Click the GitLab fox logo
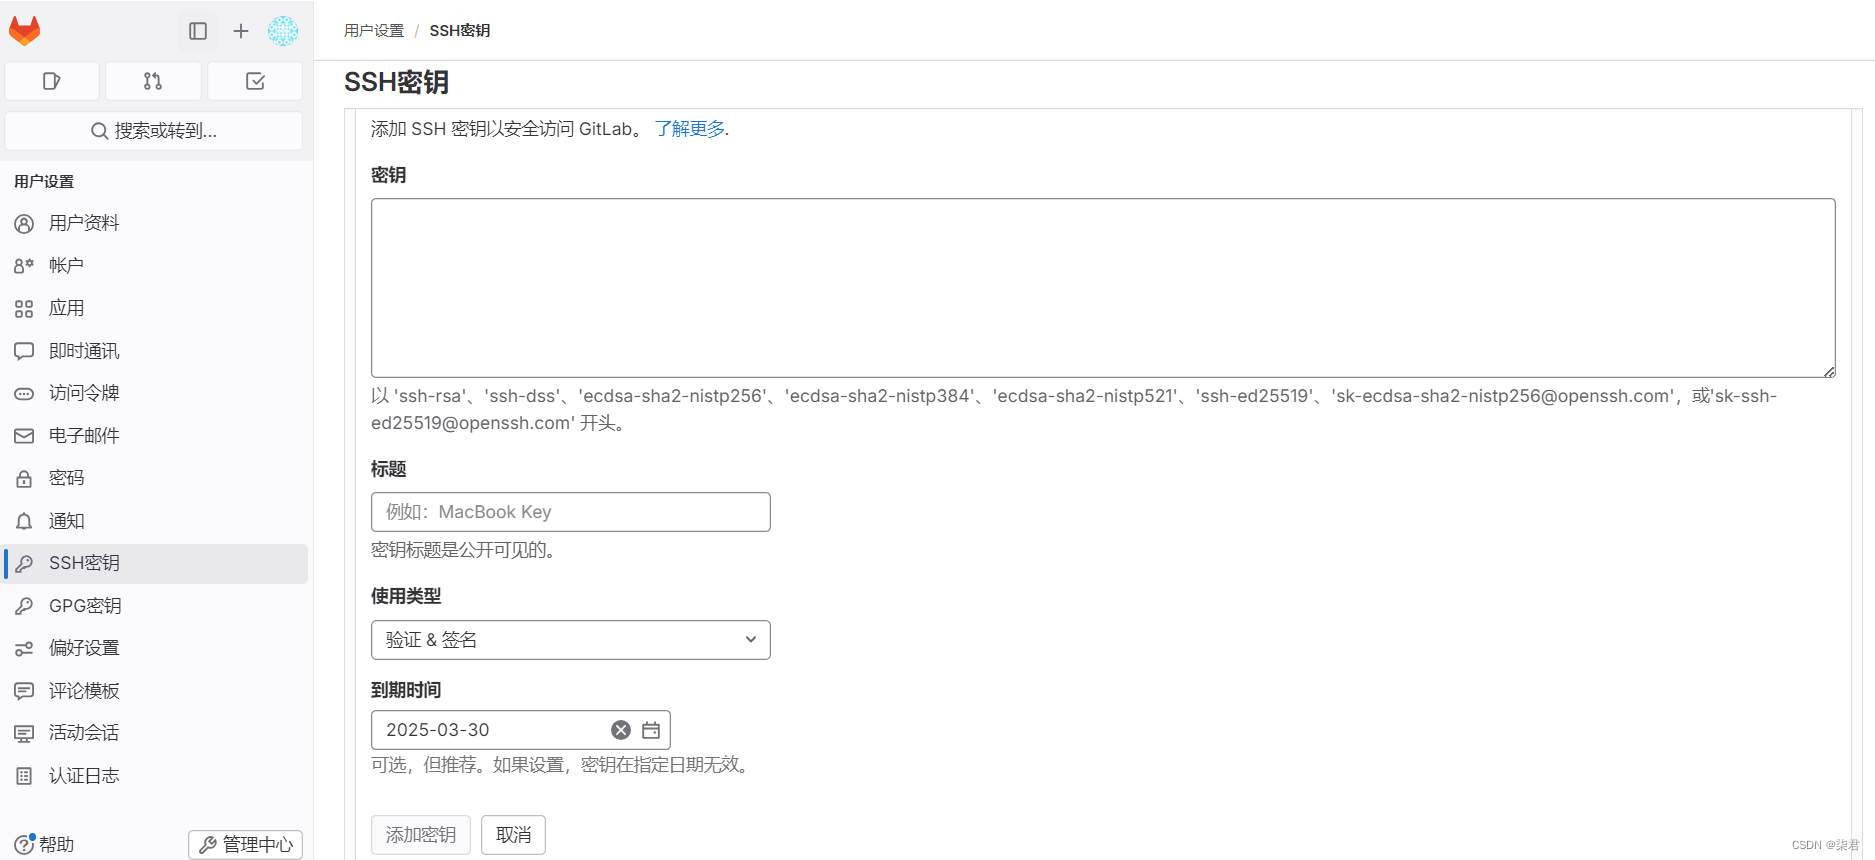The width and height of the screenshot is (1875, 860). point(25,31)
